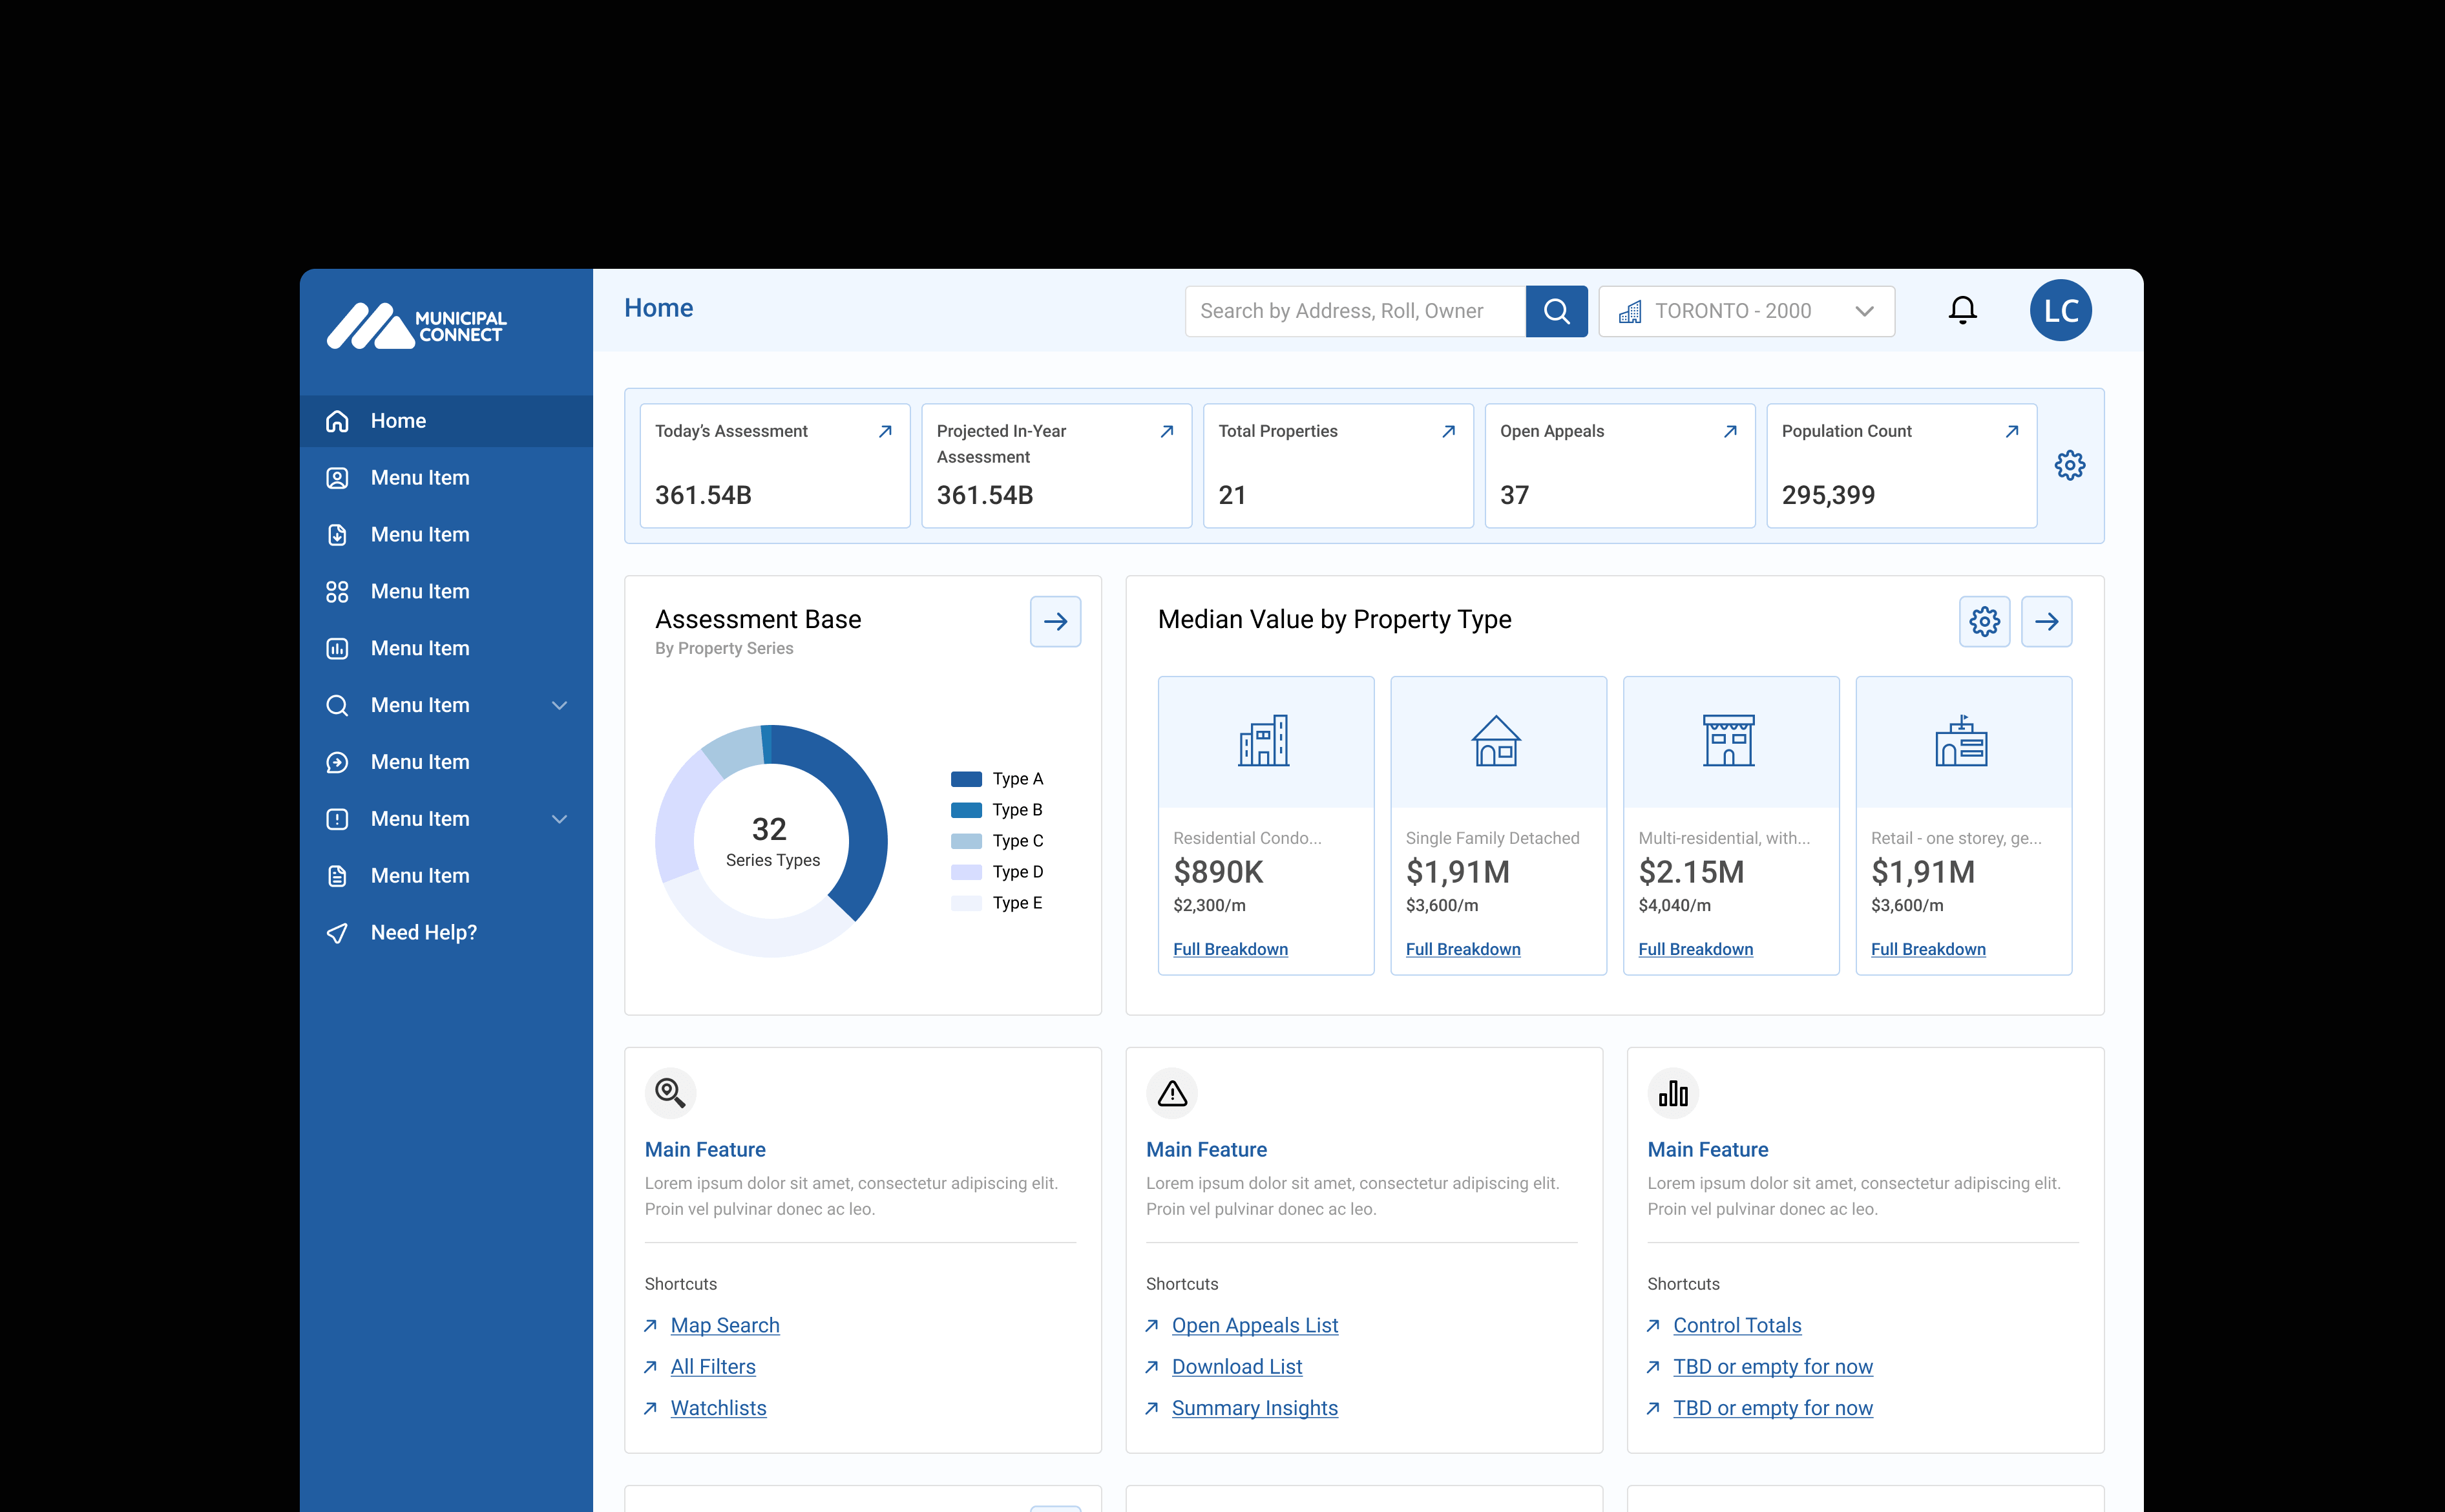This screenshot has height=1512, width=2445.
Task: Click the donut chart center 32 Series Types
Action: click(772, 841)
